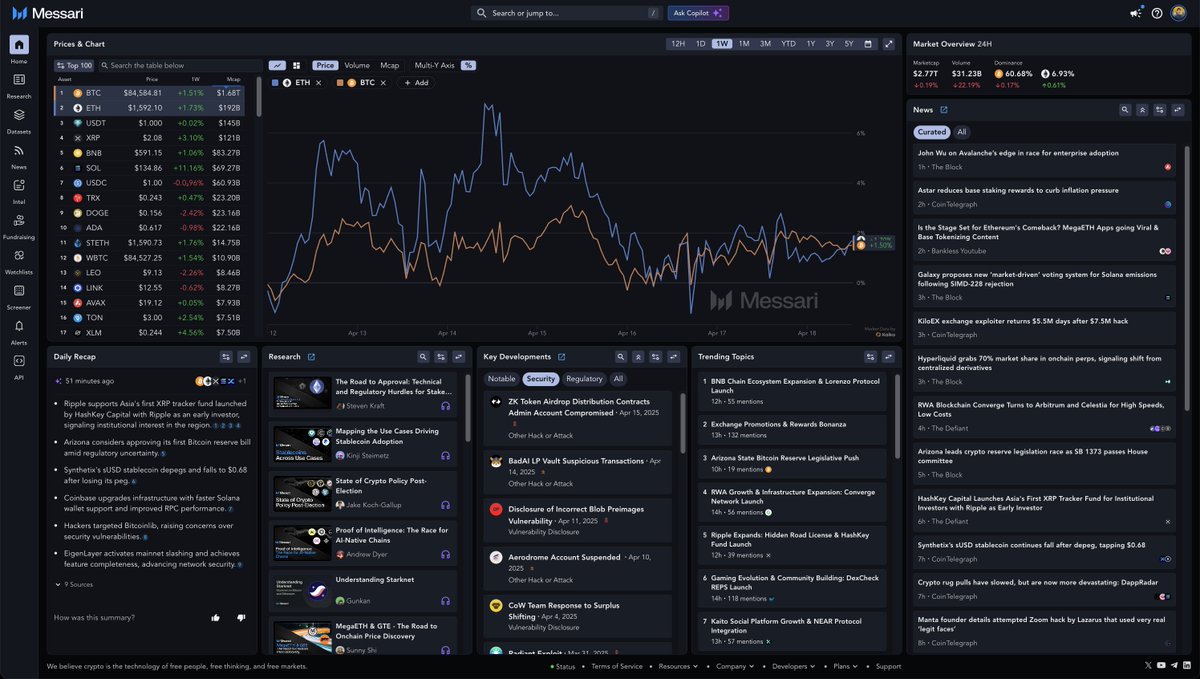Select the 1M time range
The width and height of the screenshot is (1200, 679).
pos(744,44)
